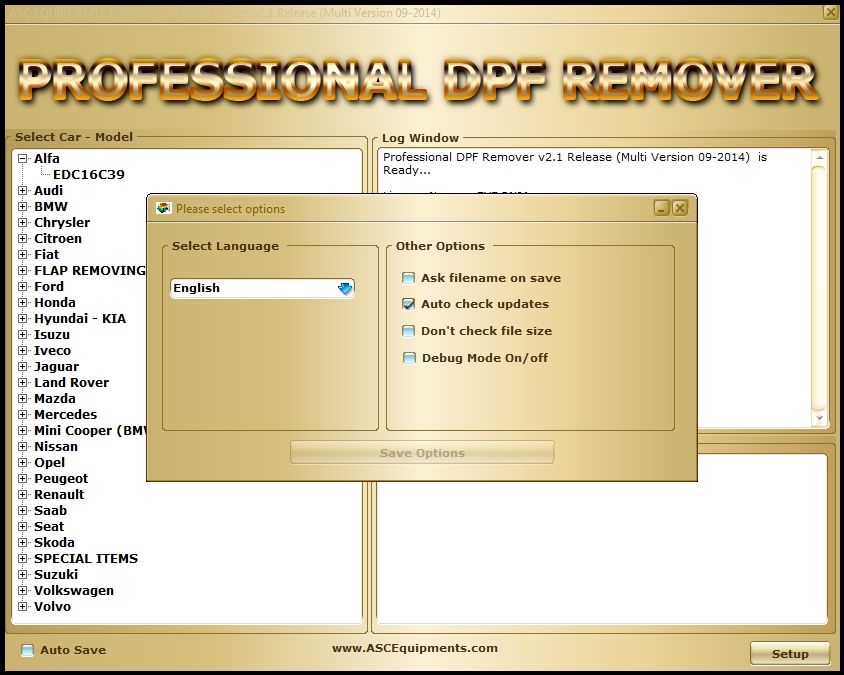
Task: Click the options dialog title icon
Action: pos(163,208)
